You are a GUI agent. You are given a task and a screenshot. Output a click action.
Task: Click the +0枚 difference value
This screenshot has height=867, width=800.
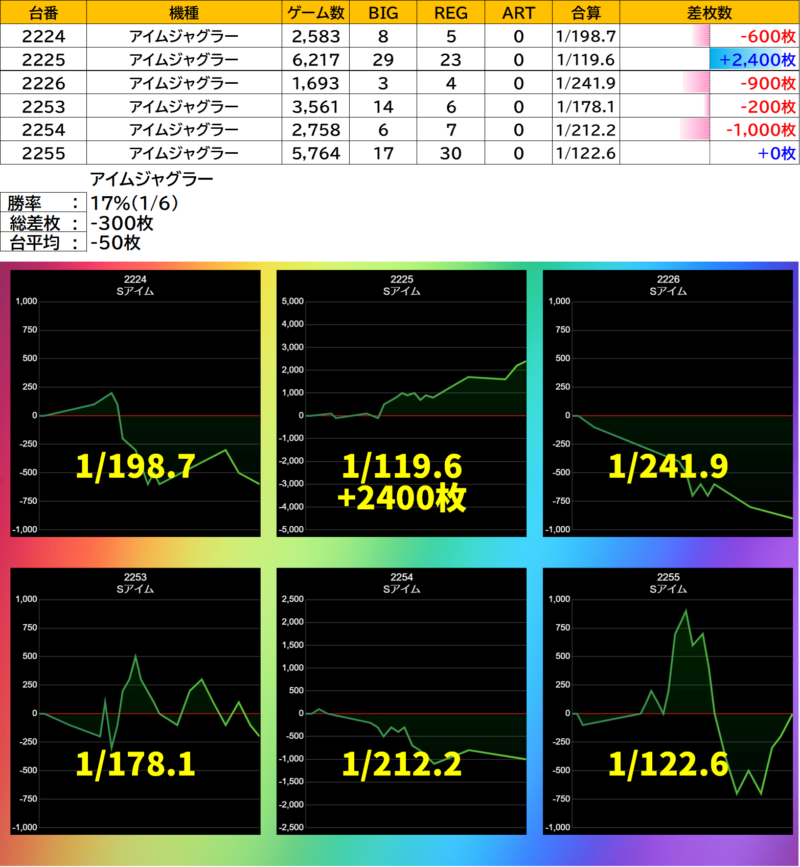[776, 153]
